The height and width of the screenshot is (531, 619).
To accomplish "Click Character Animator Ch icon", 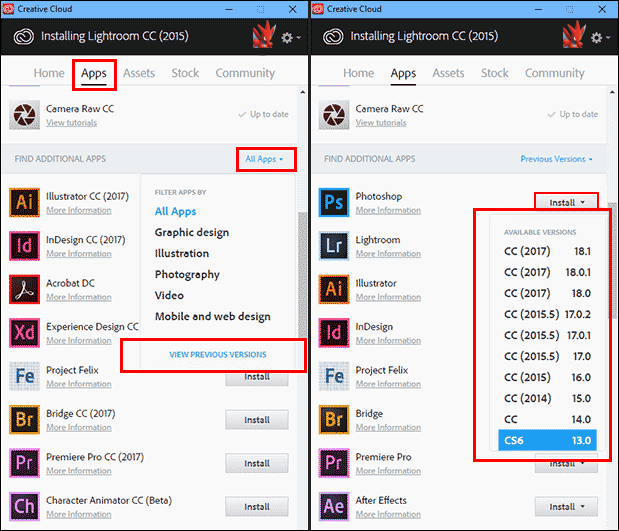I will 24,507.
